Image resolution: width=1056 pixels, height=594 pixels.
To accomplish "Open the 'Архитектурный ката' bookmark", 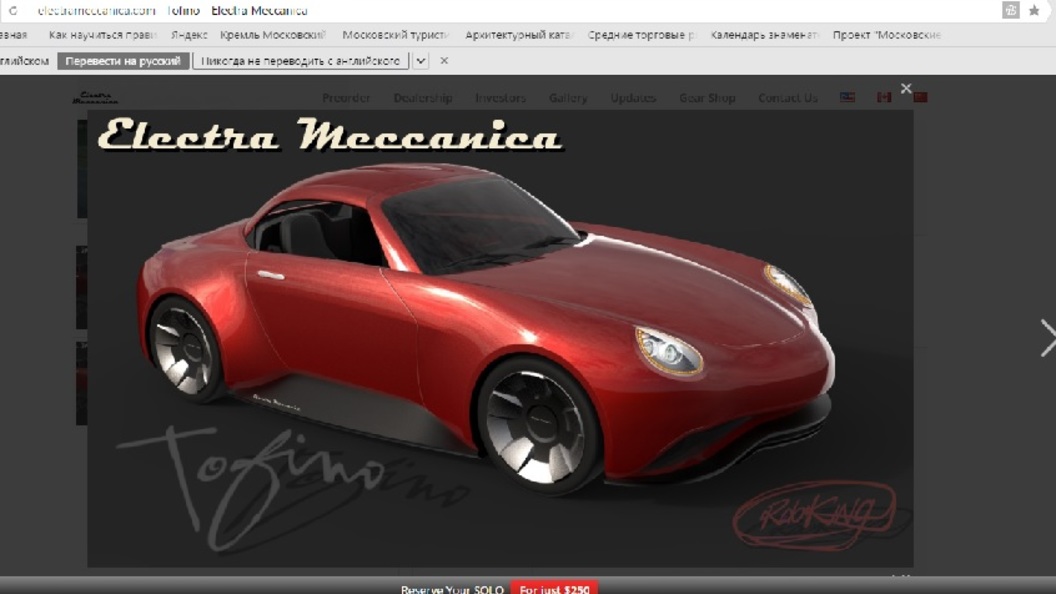I will point(518,34).
